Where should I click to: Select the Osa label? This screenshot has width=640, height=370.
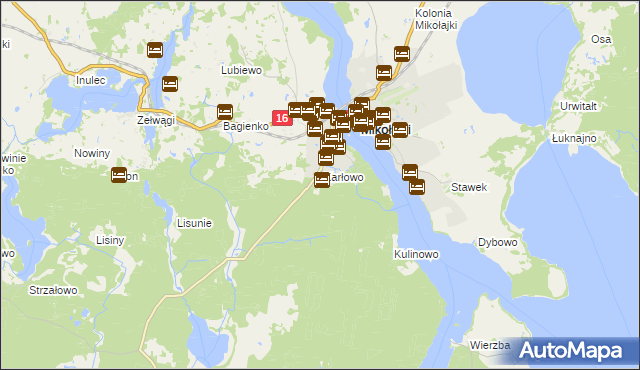[601, 39]
